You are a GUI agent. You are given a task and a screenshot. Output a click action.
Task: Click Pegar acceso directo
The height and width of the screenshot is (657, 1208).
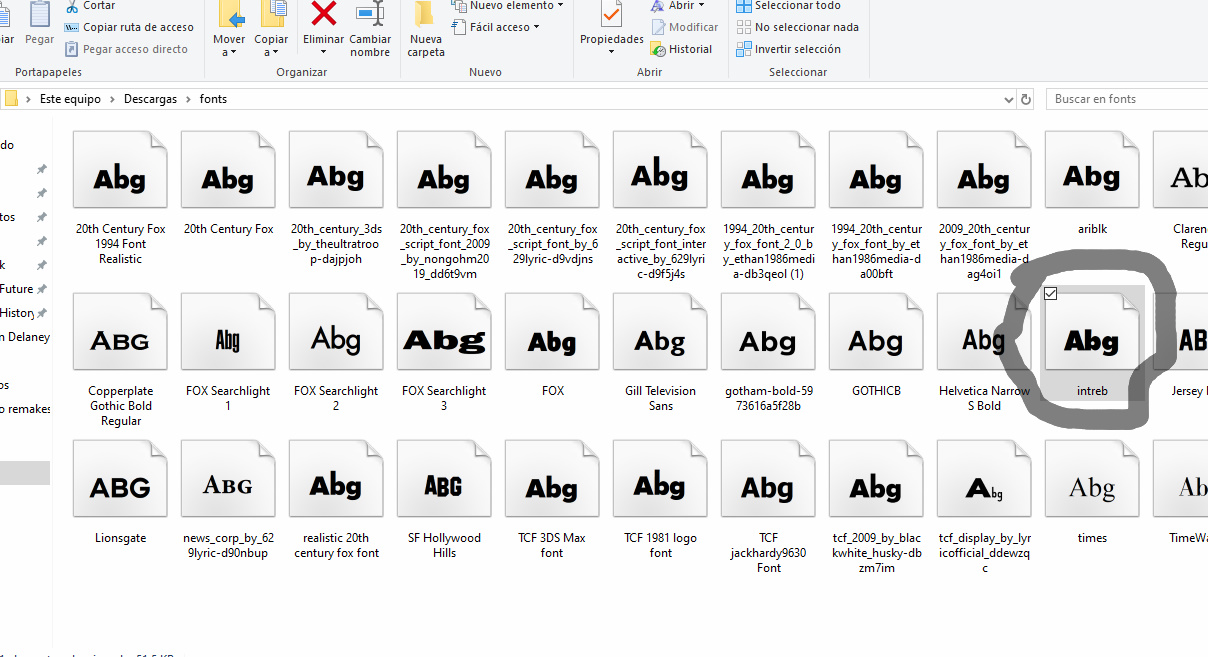126,49
